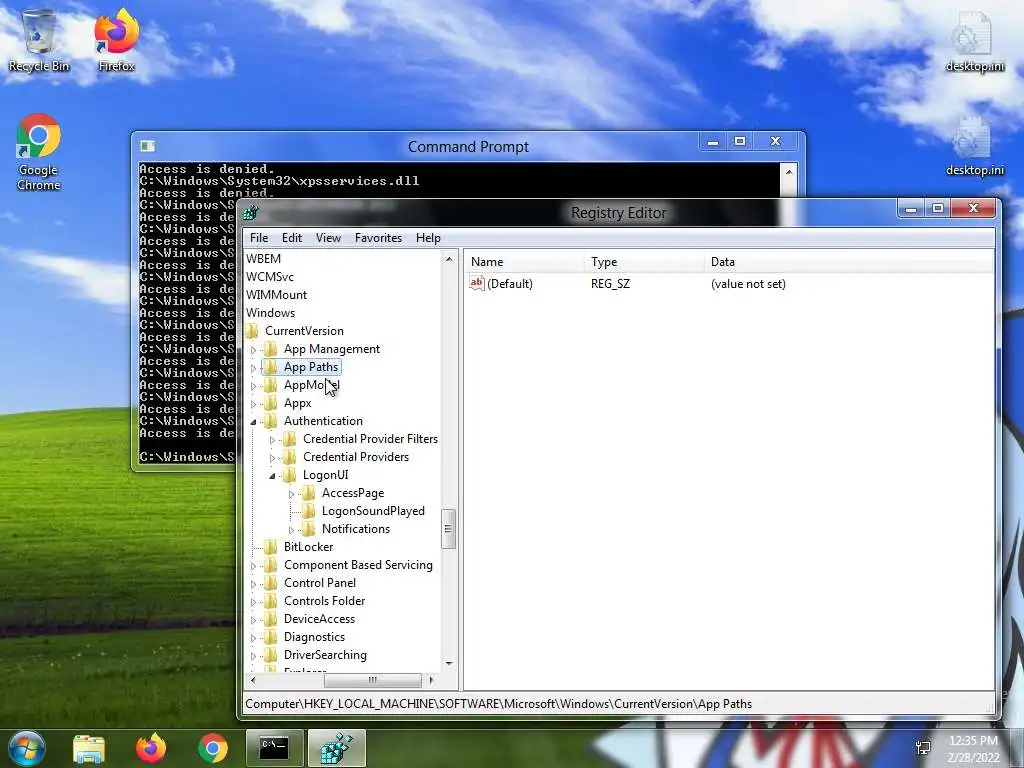Expand the App Paths key arrow

click(253, 368)
